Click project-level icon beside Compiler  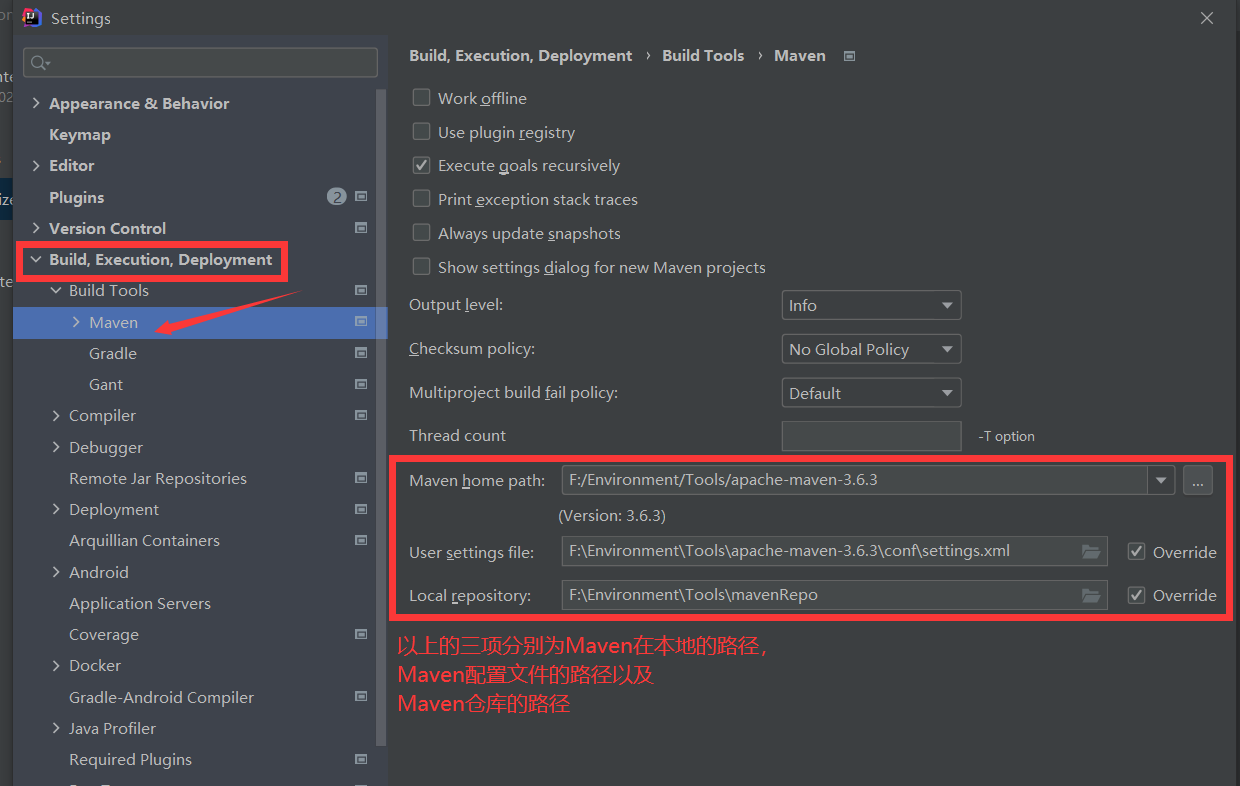361,415
